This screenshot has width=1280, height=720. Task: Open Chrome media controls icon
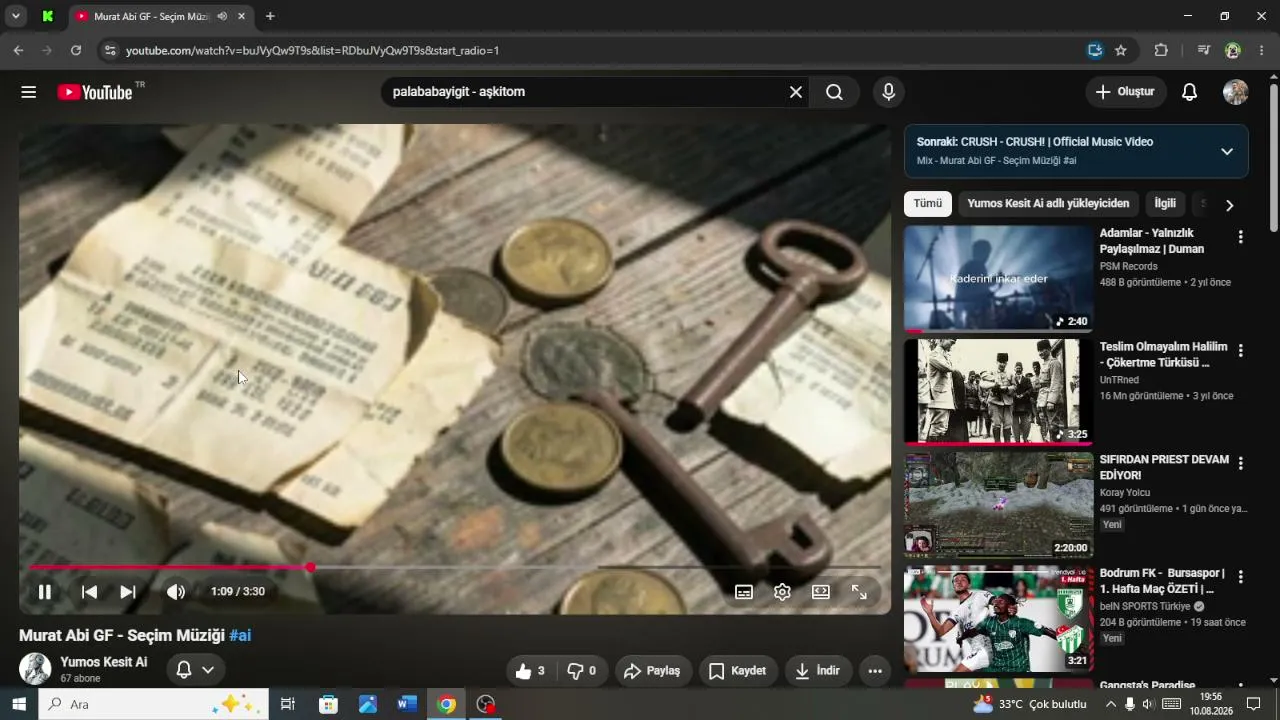(1204, 50)
